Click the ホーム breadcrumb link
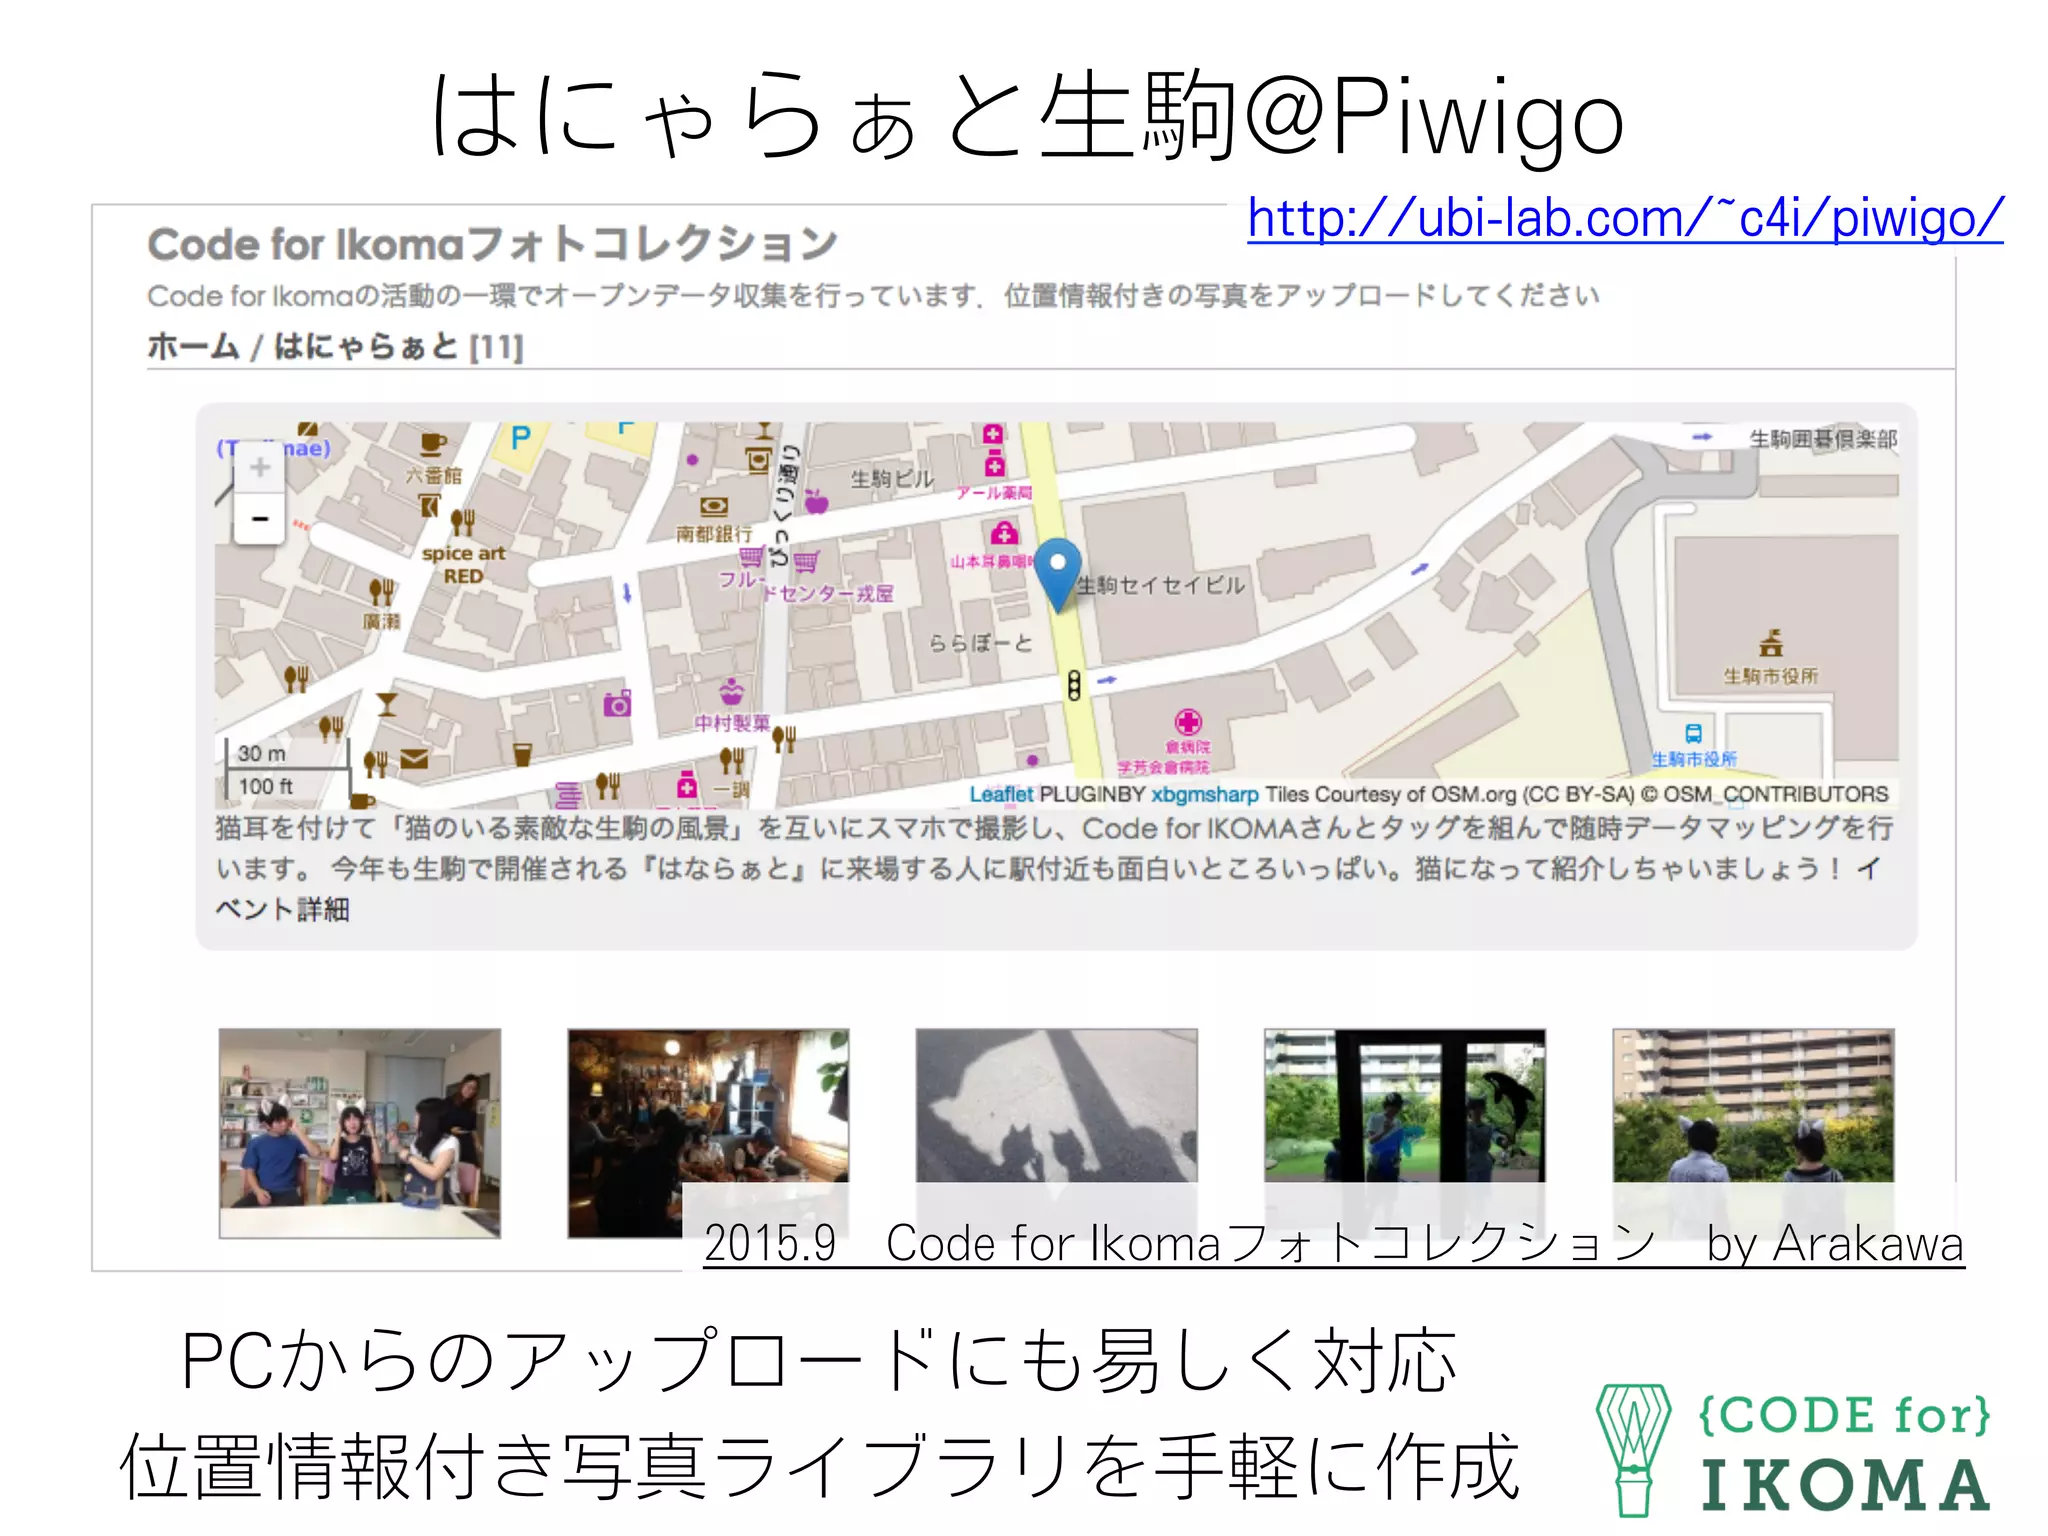This screenshot has height=1536, width=2048. coord(193,346)
